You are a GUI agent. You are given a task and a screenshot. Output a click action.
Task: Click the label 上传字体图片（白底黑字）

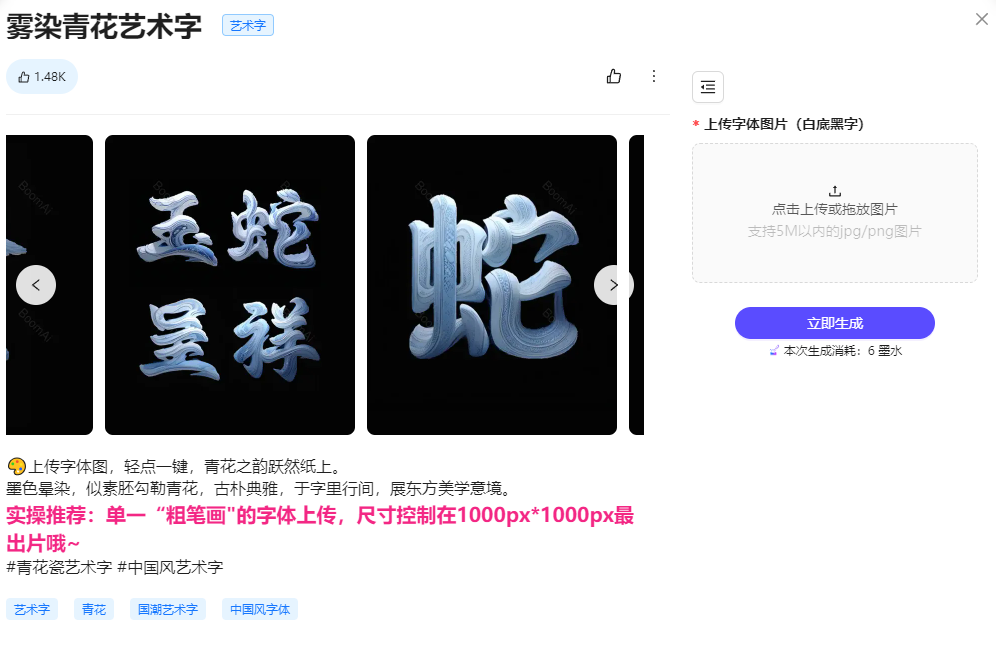coord(784,124)
